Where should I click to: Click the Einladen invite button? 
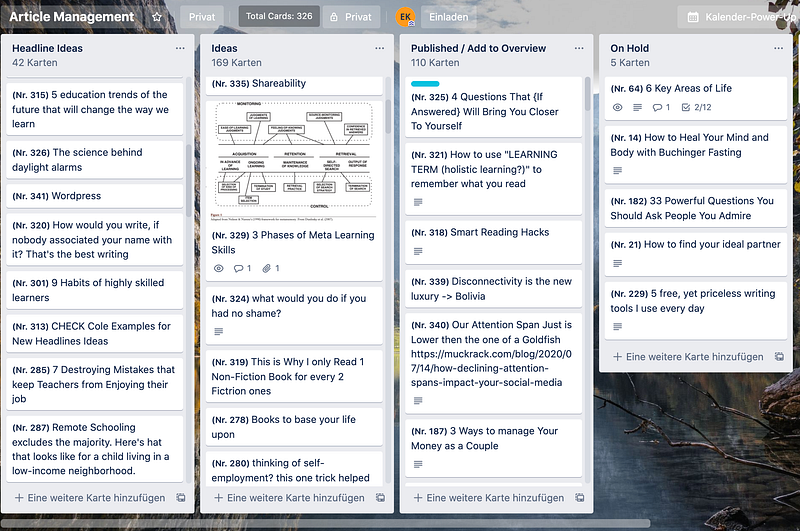(x=448, y=17)
